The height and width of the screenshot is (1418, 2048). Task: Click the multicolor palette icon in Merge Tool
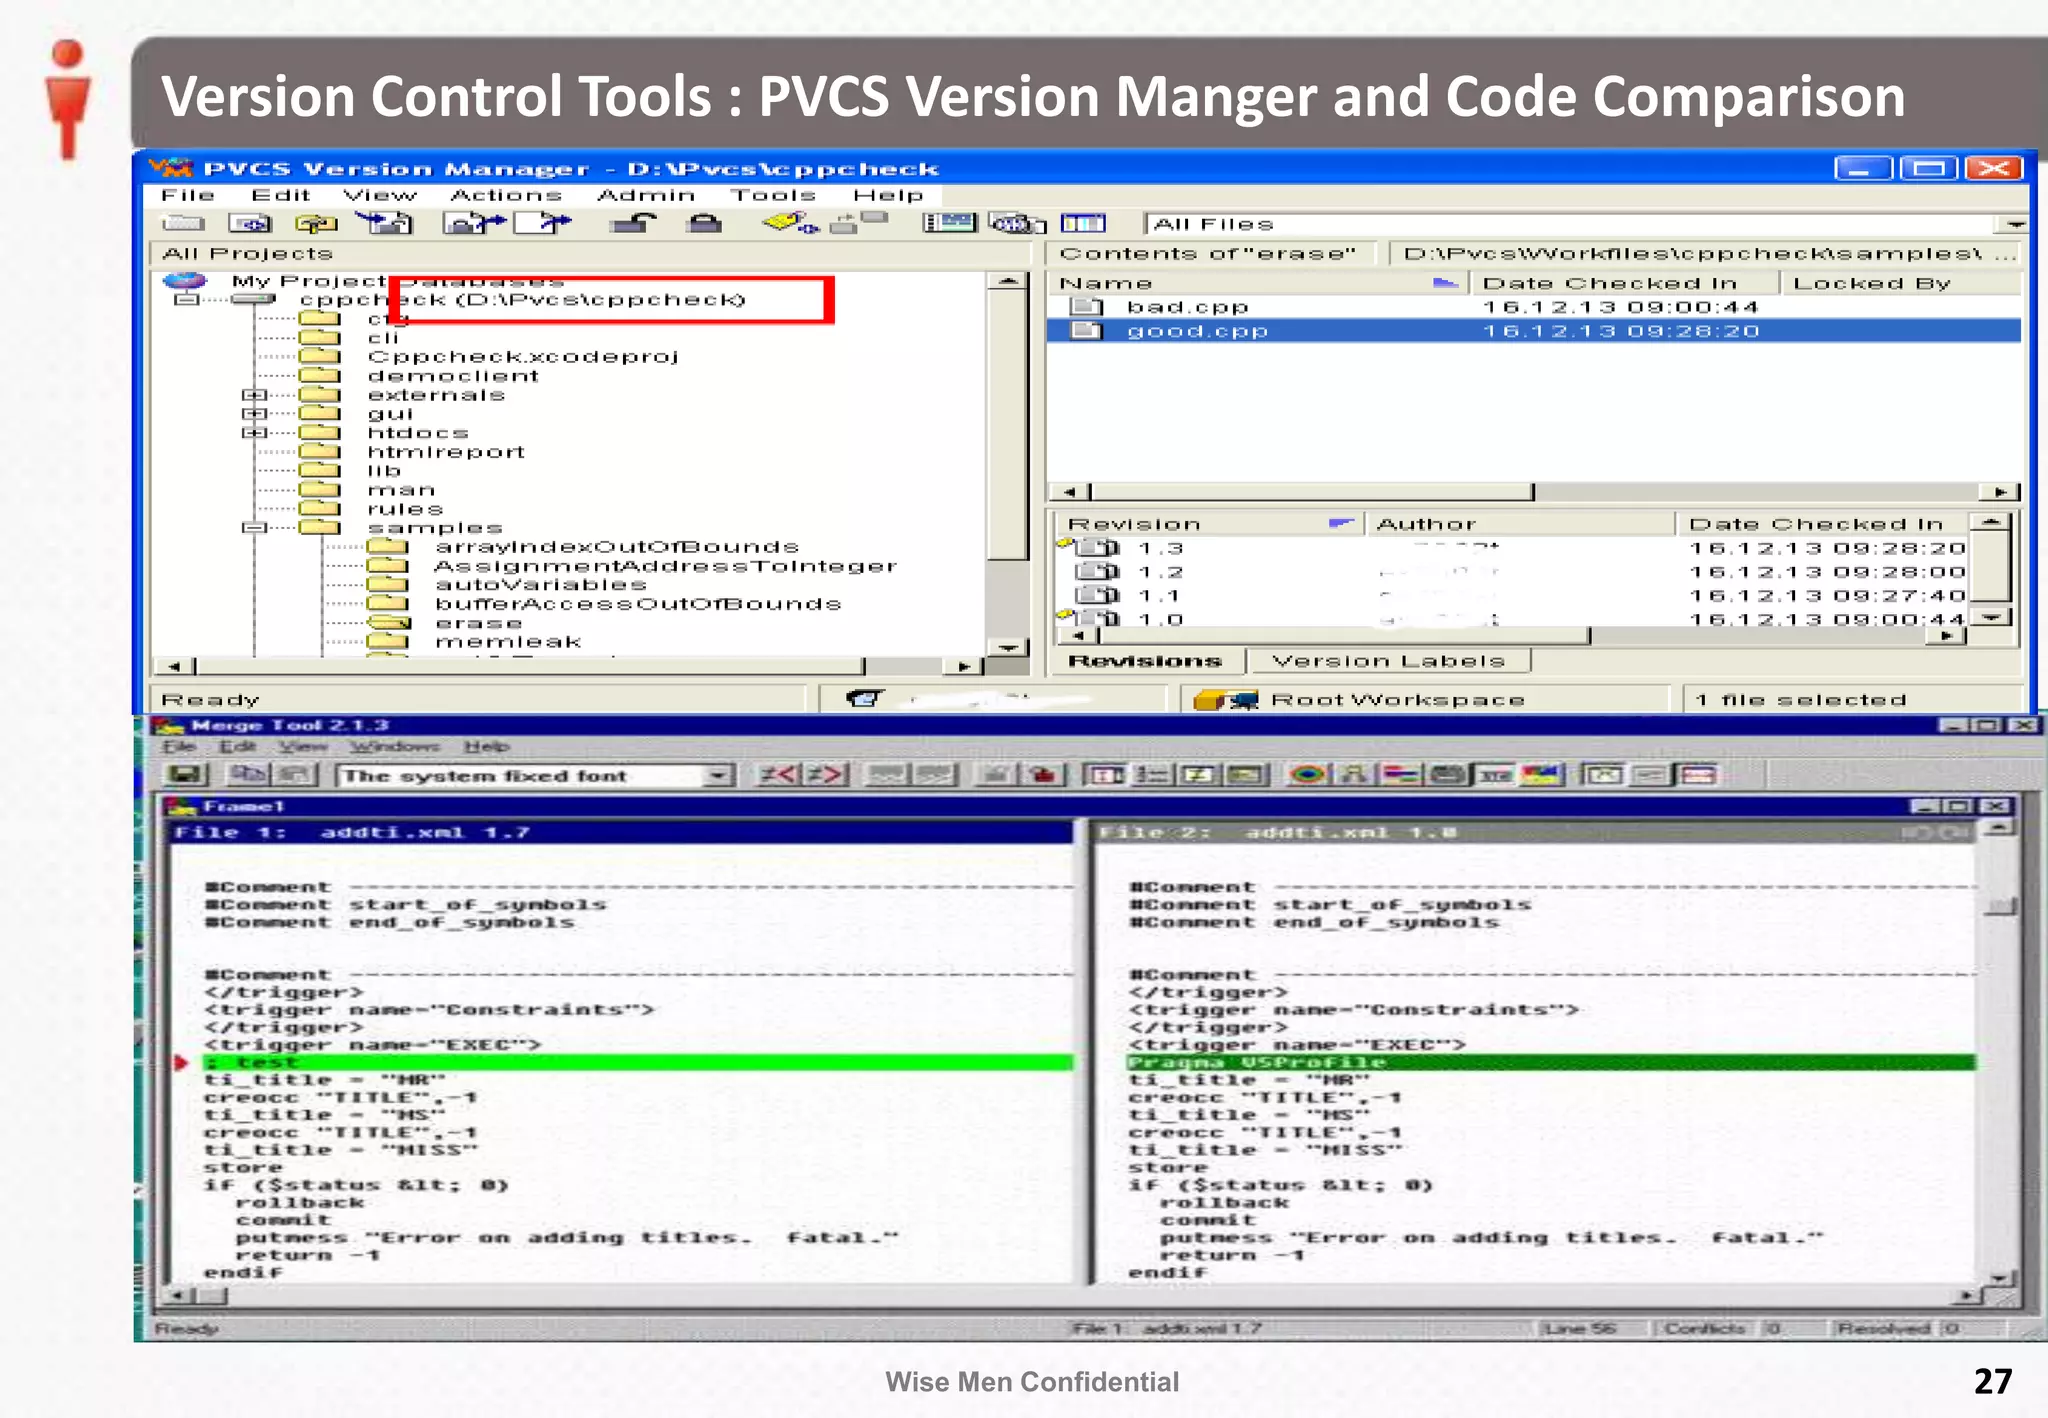click(x=1541, y=775)
